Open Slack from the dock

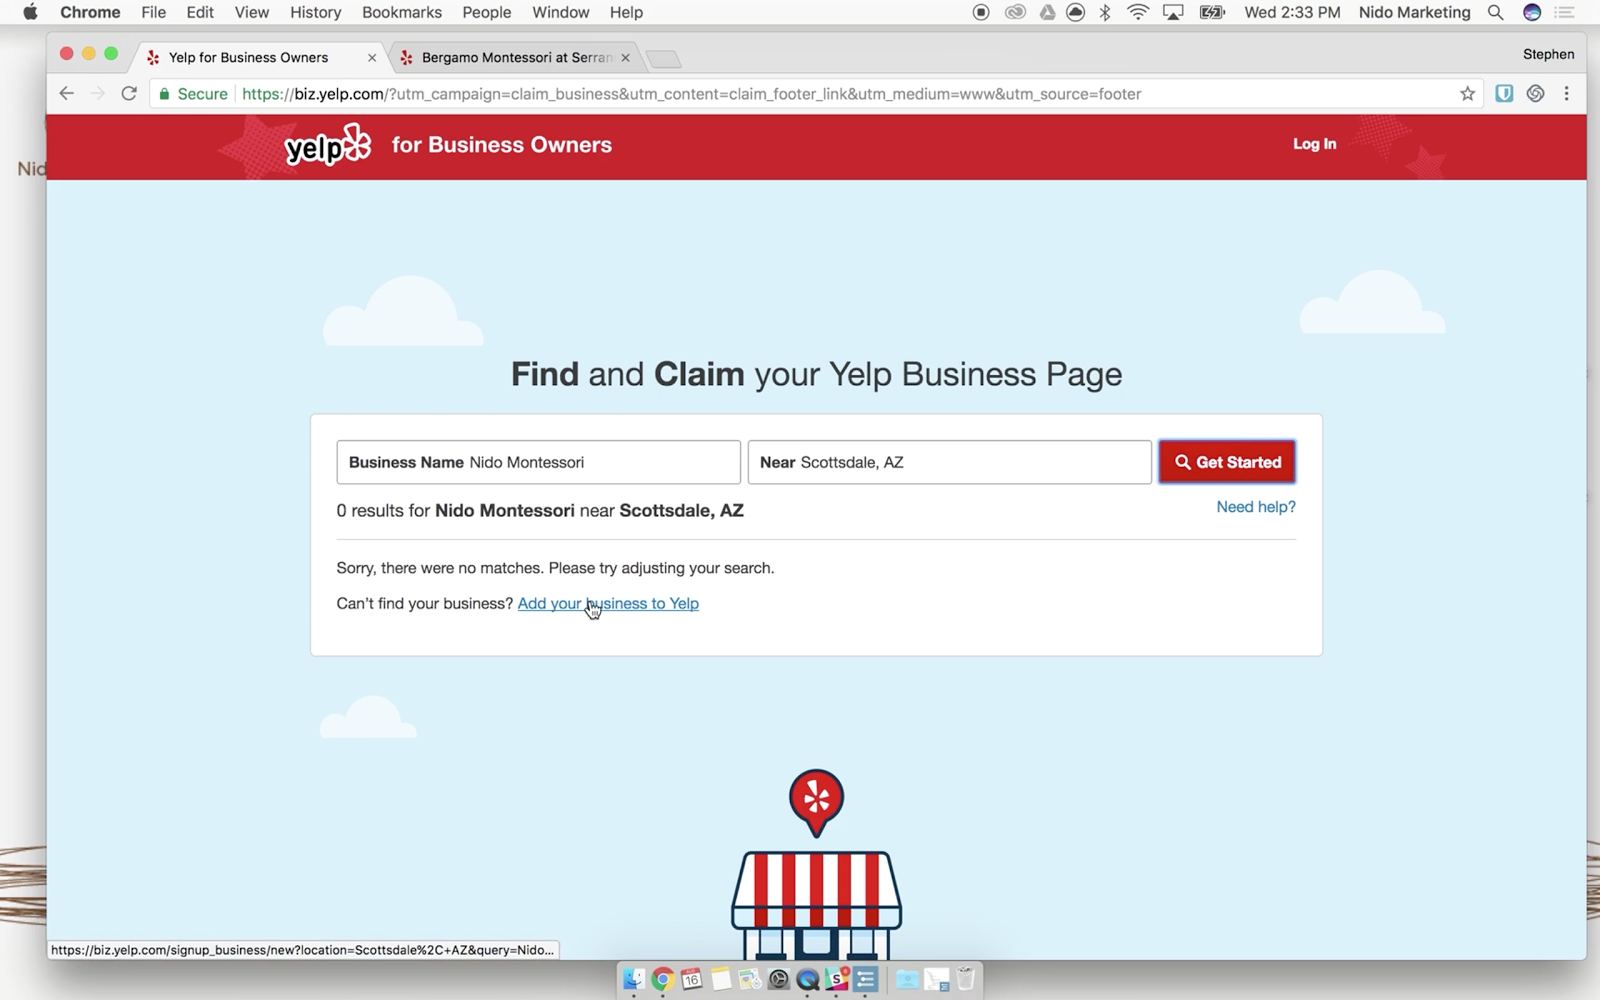[x=837, y=979]
